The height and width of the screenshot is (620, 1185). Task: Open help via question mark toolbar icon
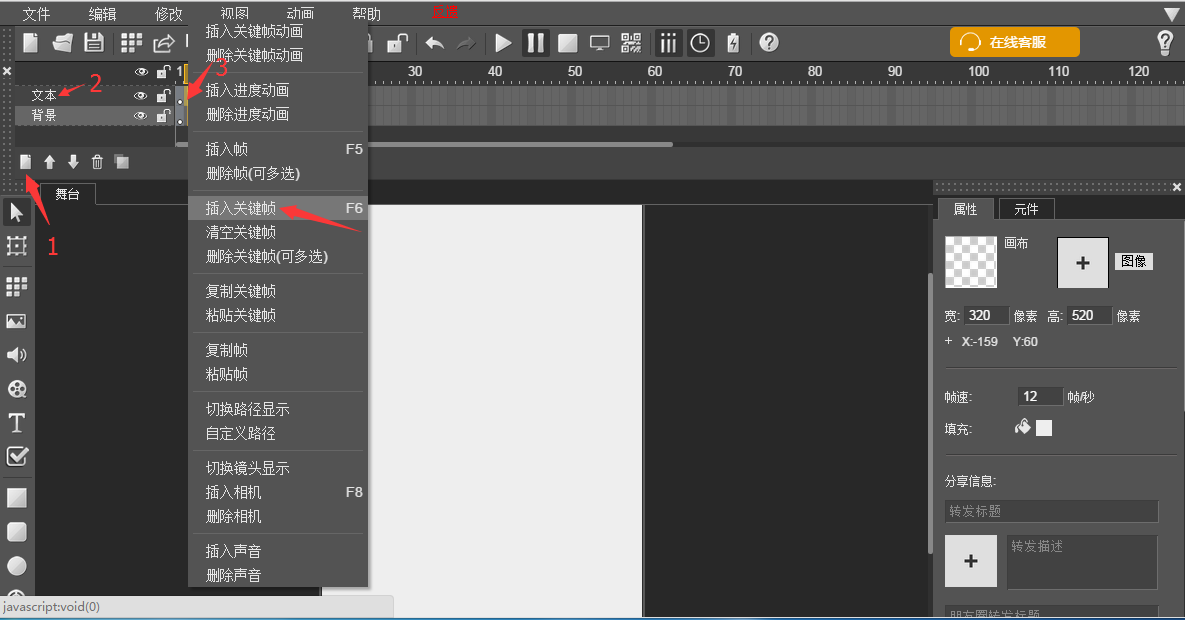(768, 43)
